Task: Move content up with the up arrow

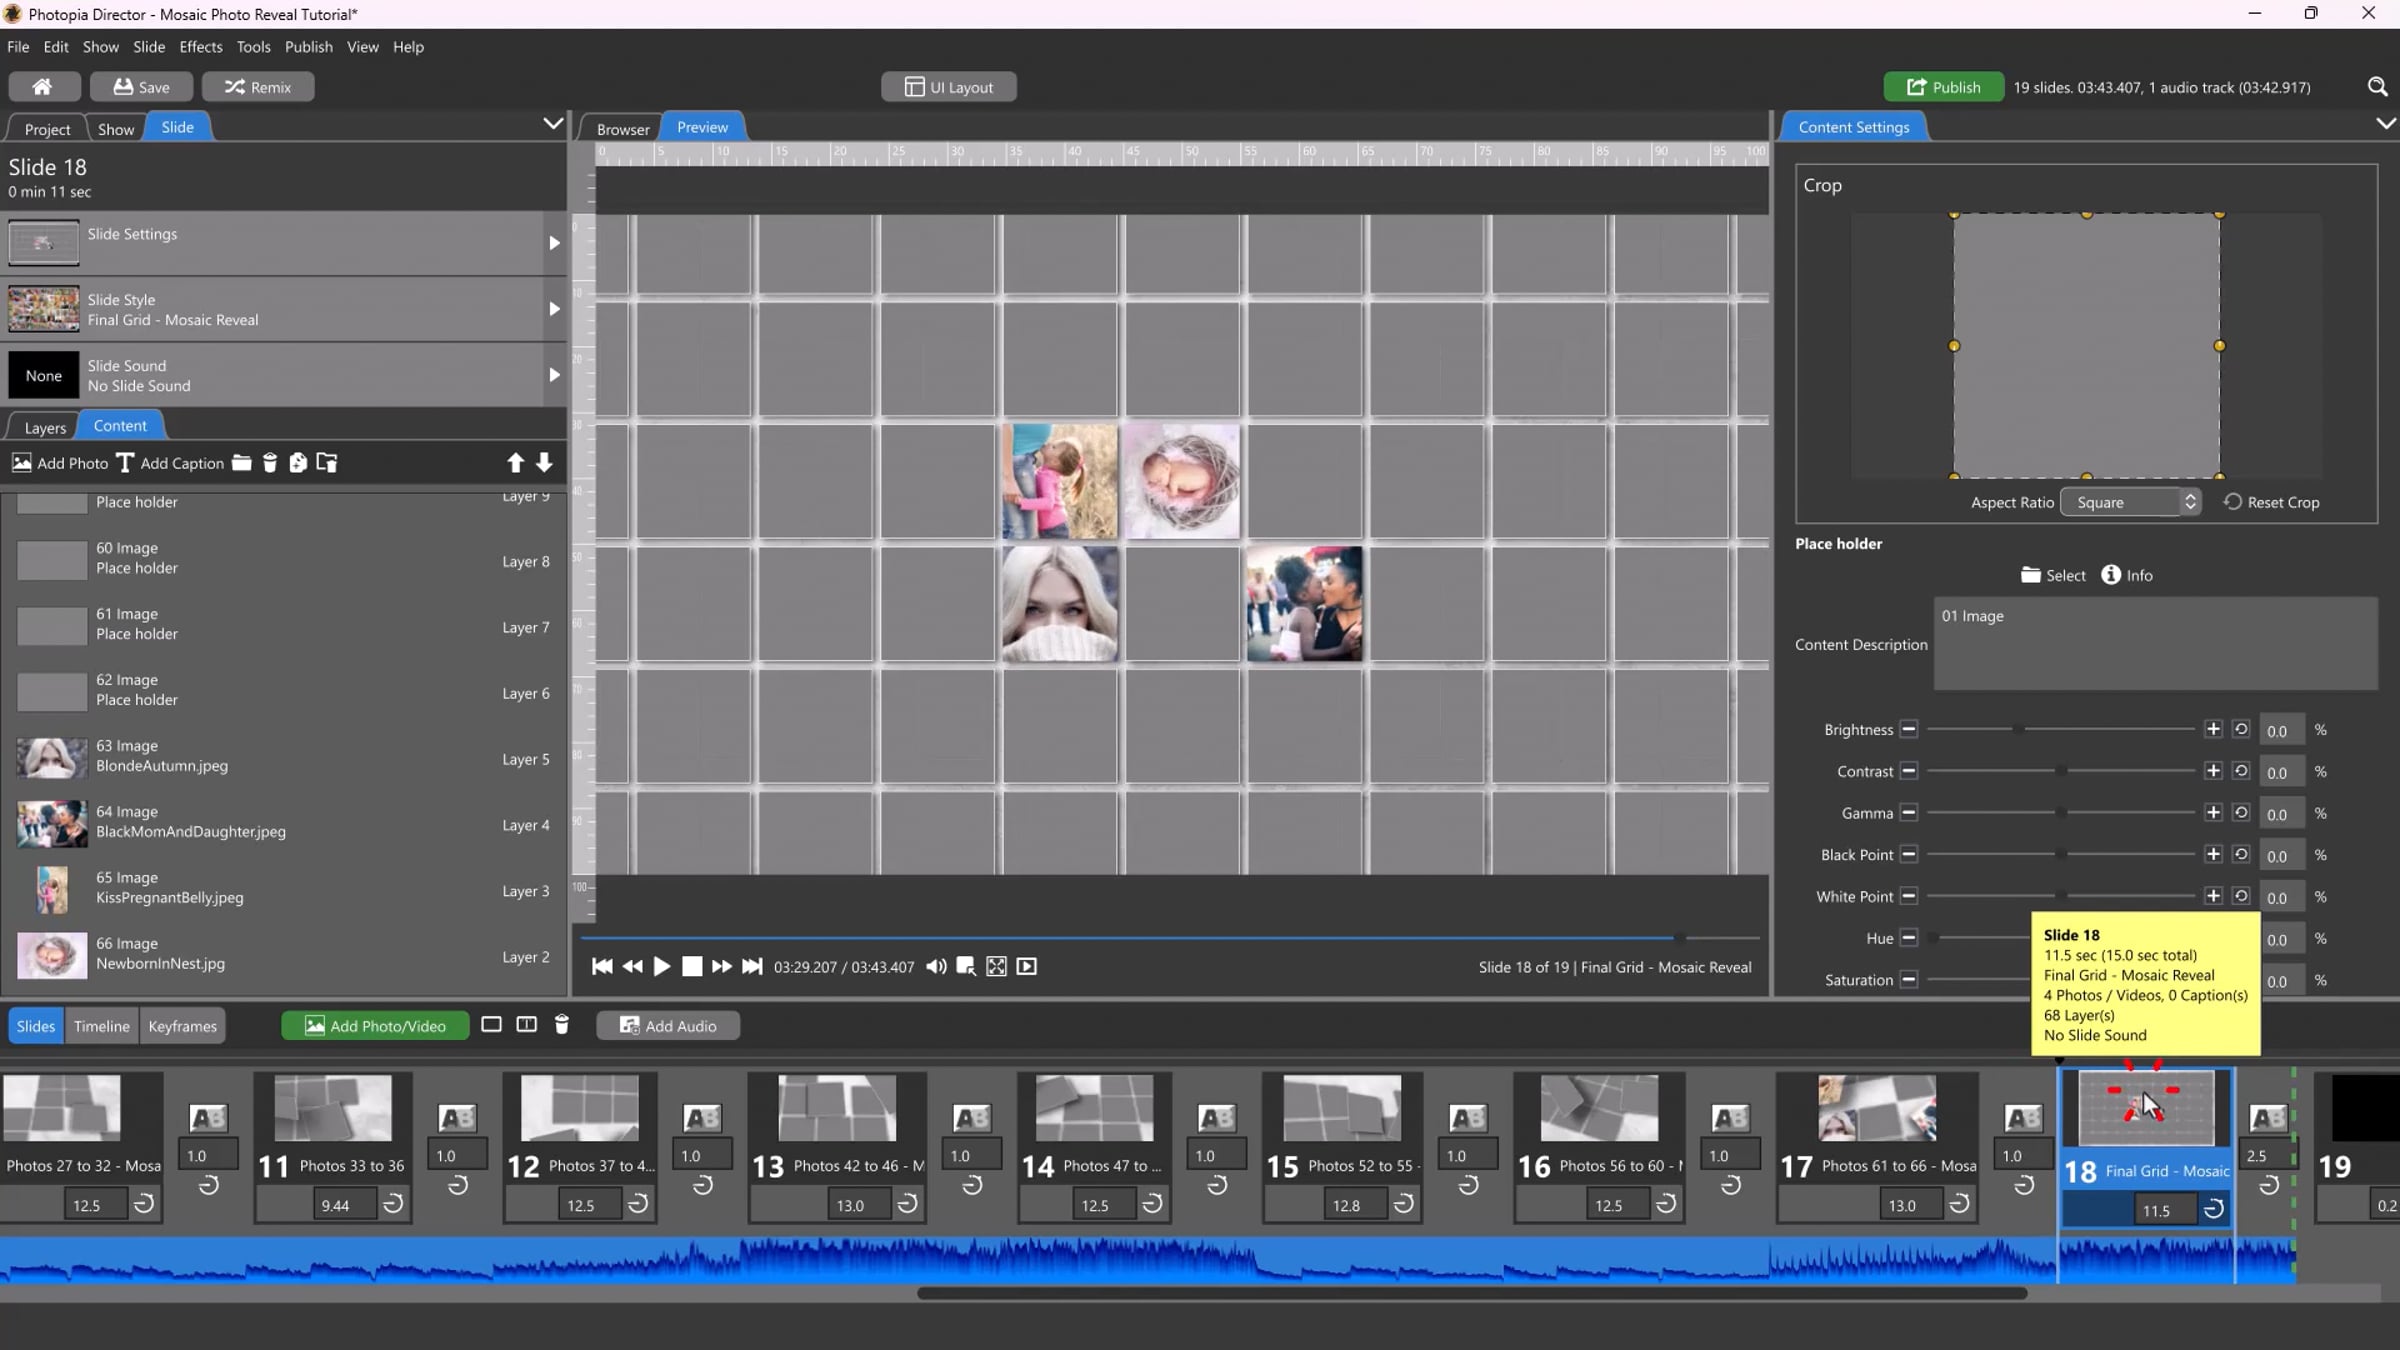Action: pyautogui.click(x=515, y=463)
